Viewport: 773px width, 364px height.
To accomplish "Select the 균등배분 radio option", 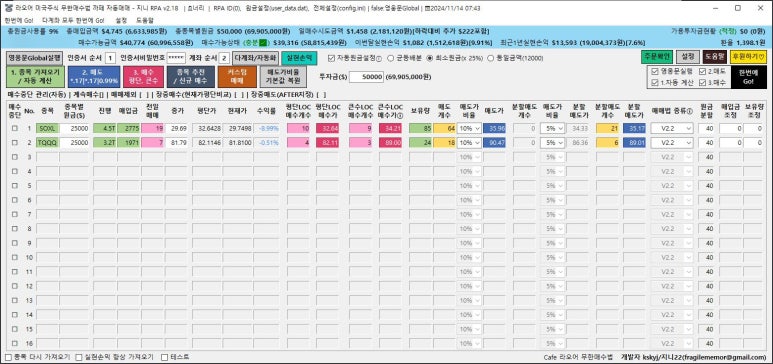I will coord(391,58).
